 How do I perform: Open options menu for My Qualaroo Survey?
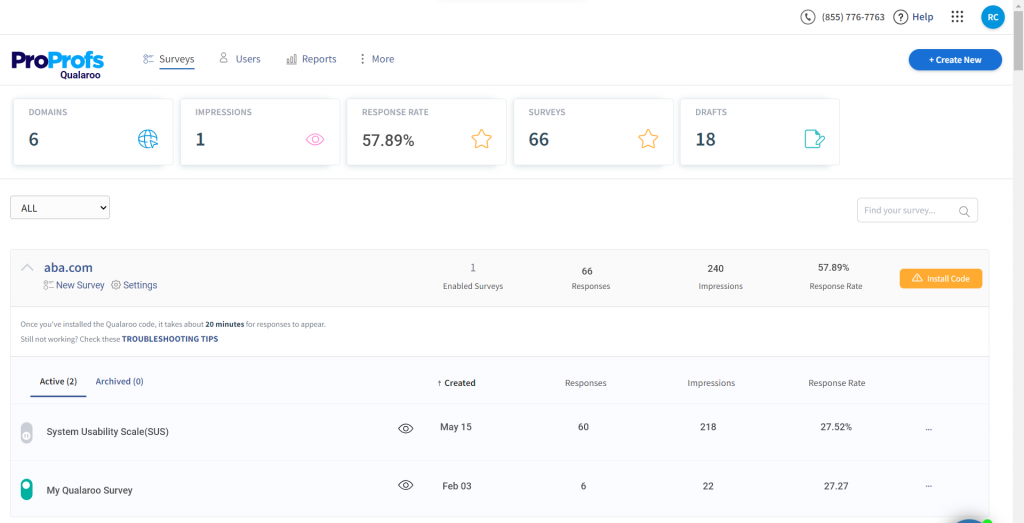(x=929, y=486)
